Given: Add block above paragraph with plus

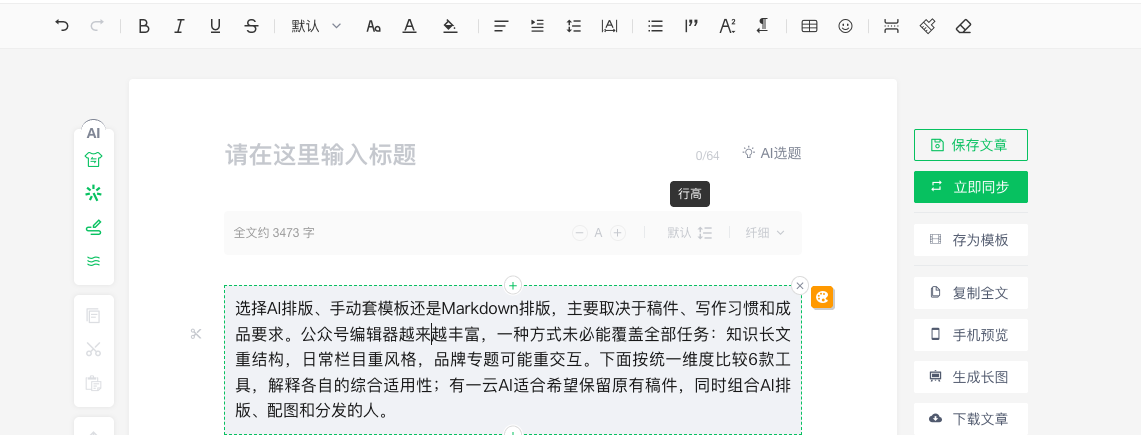Looking at the screenshot, I should [513, 284].
